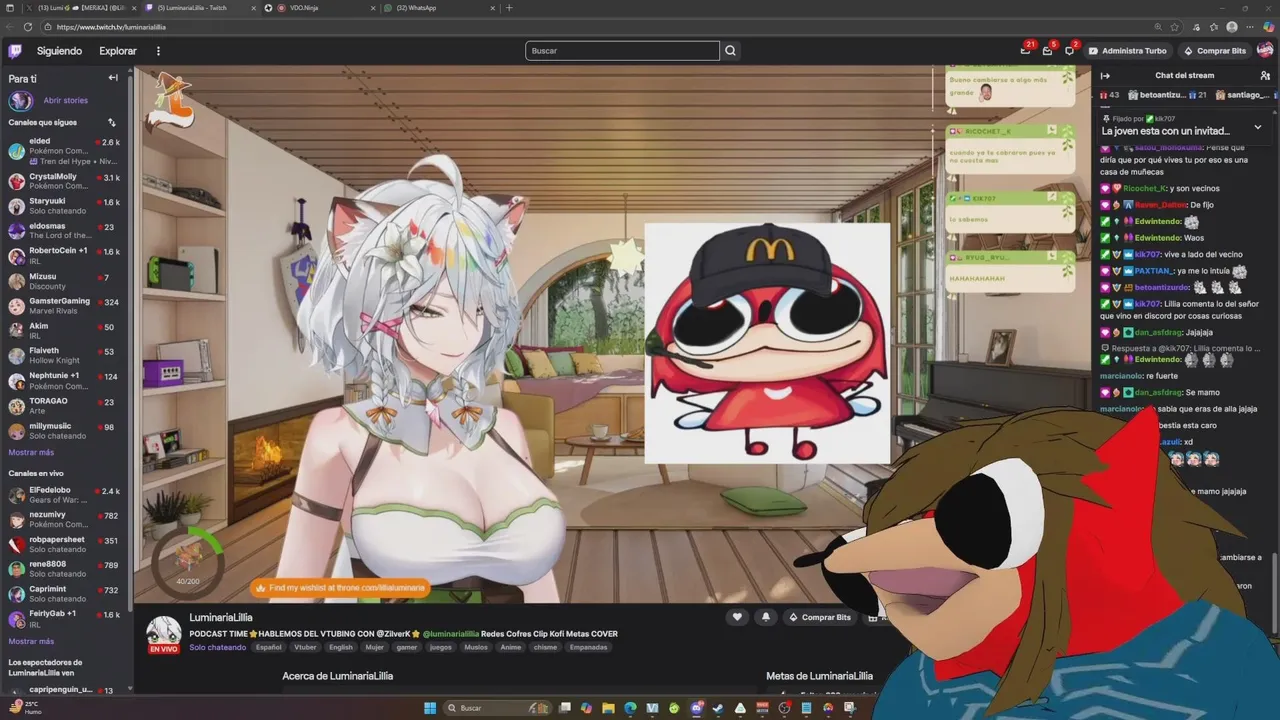Viewport: 1280px width, 720px height.
Task: Collapse the Para ti sidebar arrow
Action: 113,78
